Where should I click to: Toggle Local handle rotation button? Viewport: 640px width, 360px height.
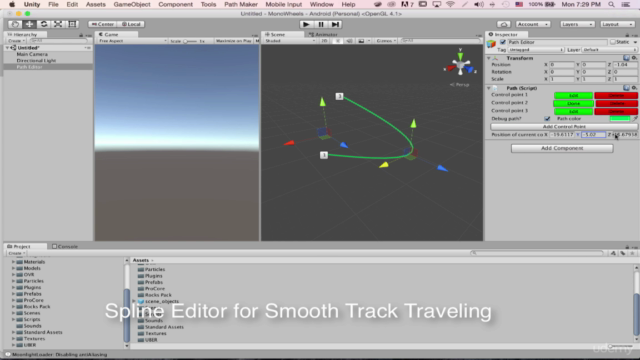point(131,24)
